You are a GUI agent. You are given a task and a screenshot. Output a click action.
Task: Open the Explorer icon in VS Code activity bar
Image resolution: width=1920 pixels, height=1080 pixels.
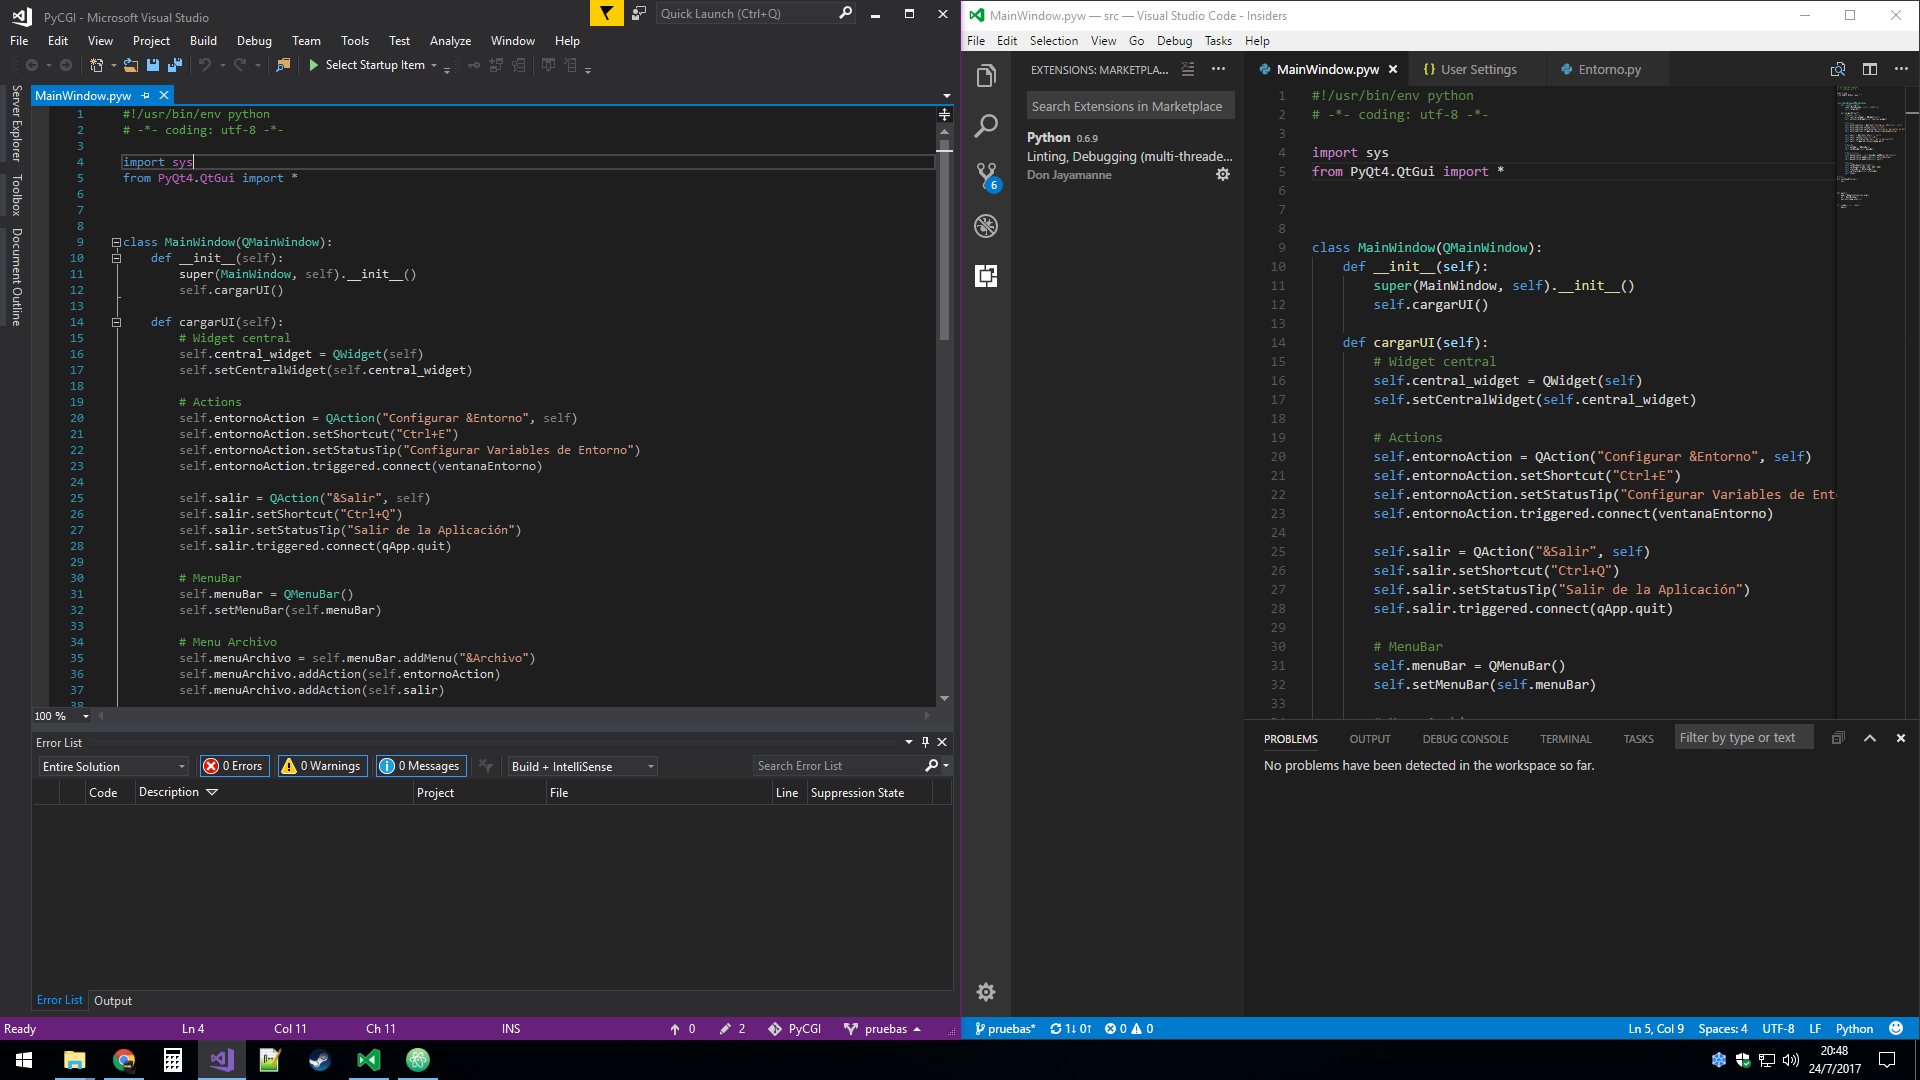point(986,76)
